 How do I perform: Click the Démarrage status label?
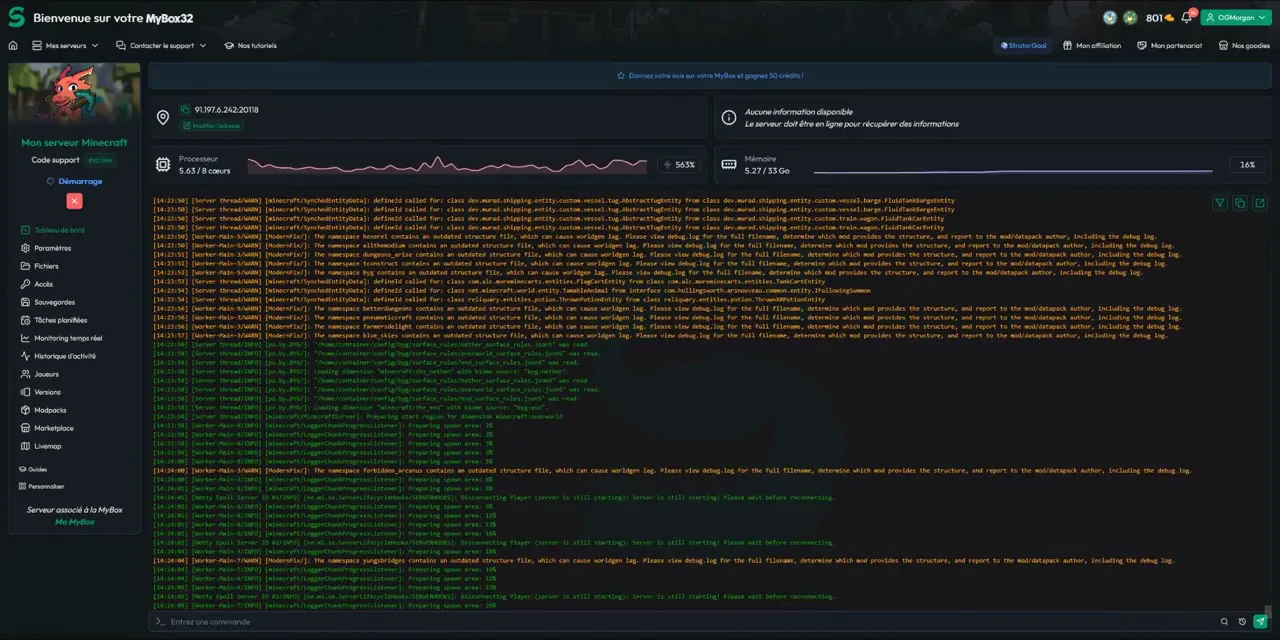(x=74, y=182)
